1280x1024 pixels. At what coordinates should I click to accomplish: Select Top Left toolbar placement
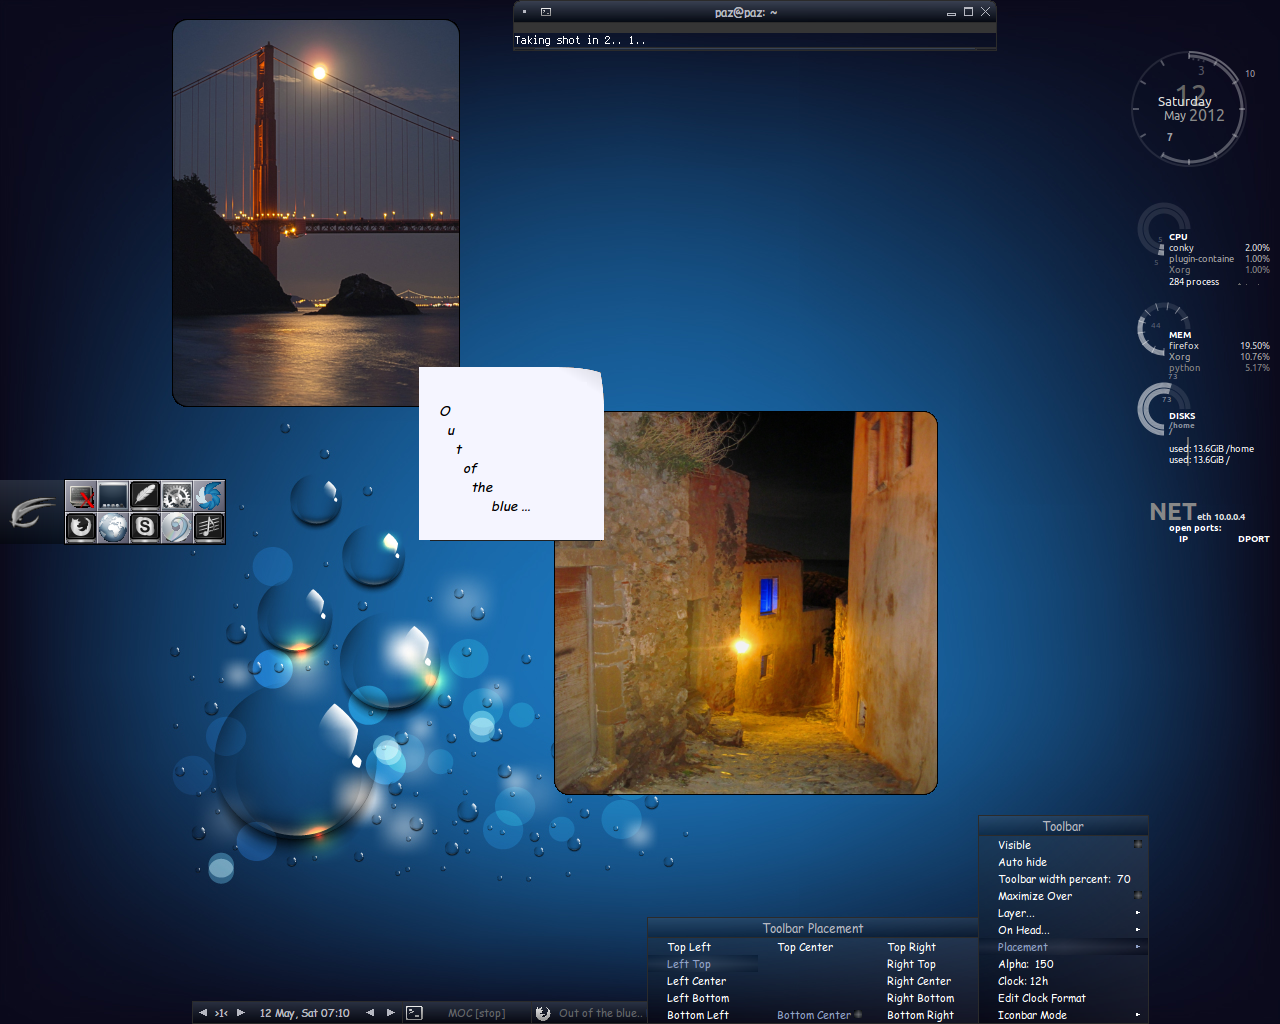tap(703, 947)
